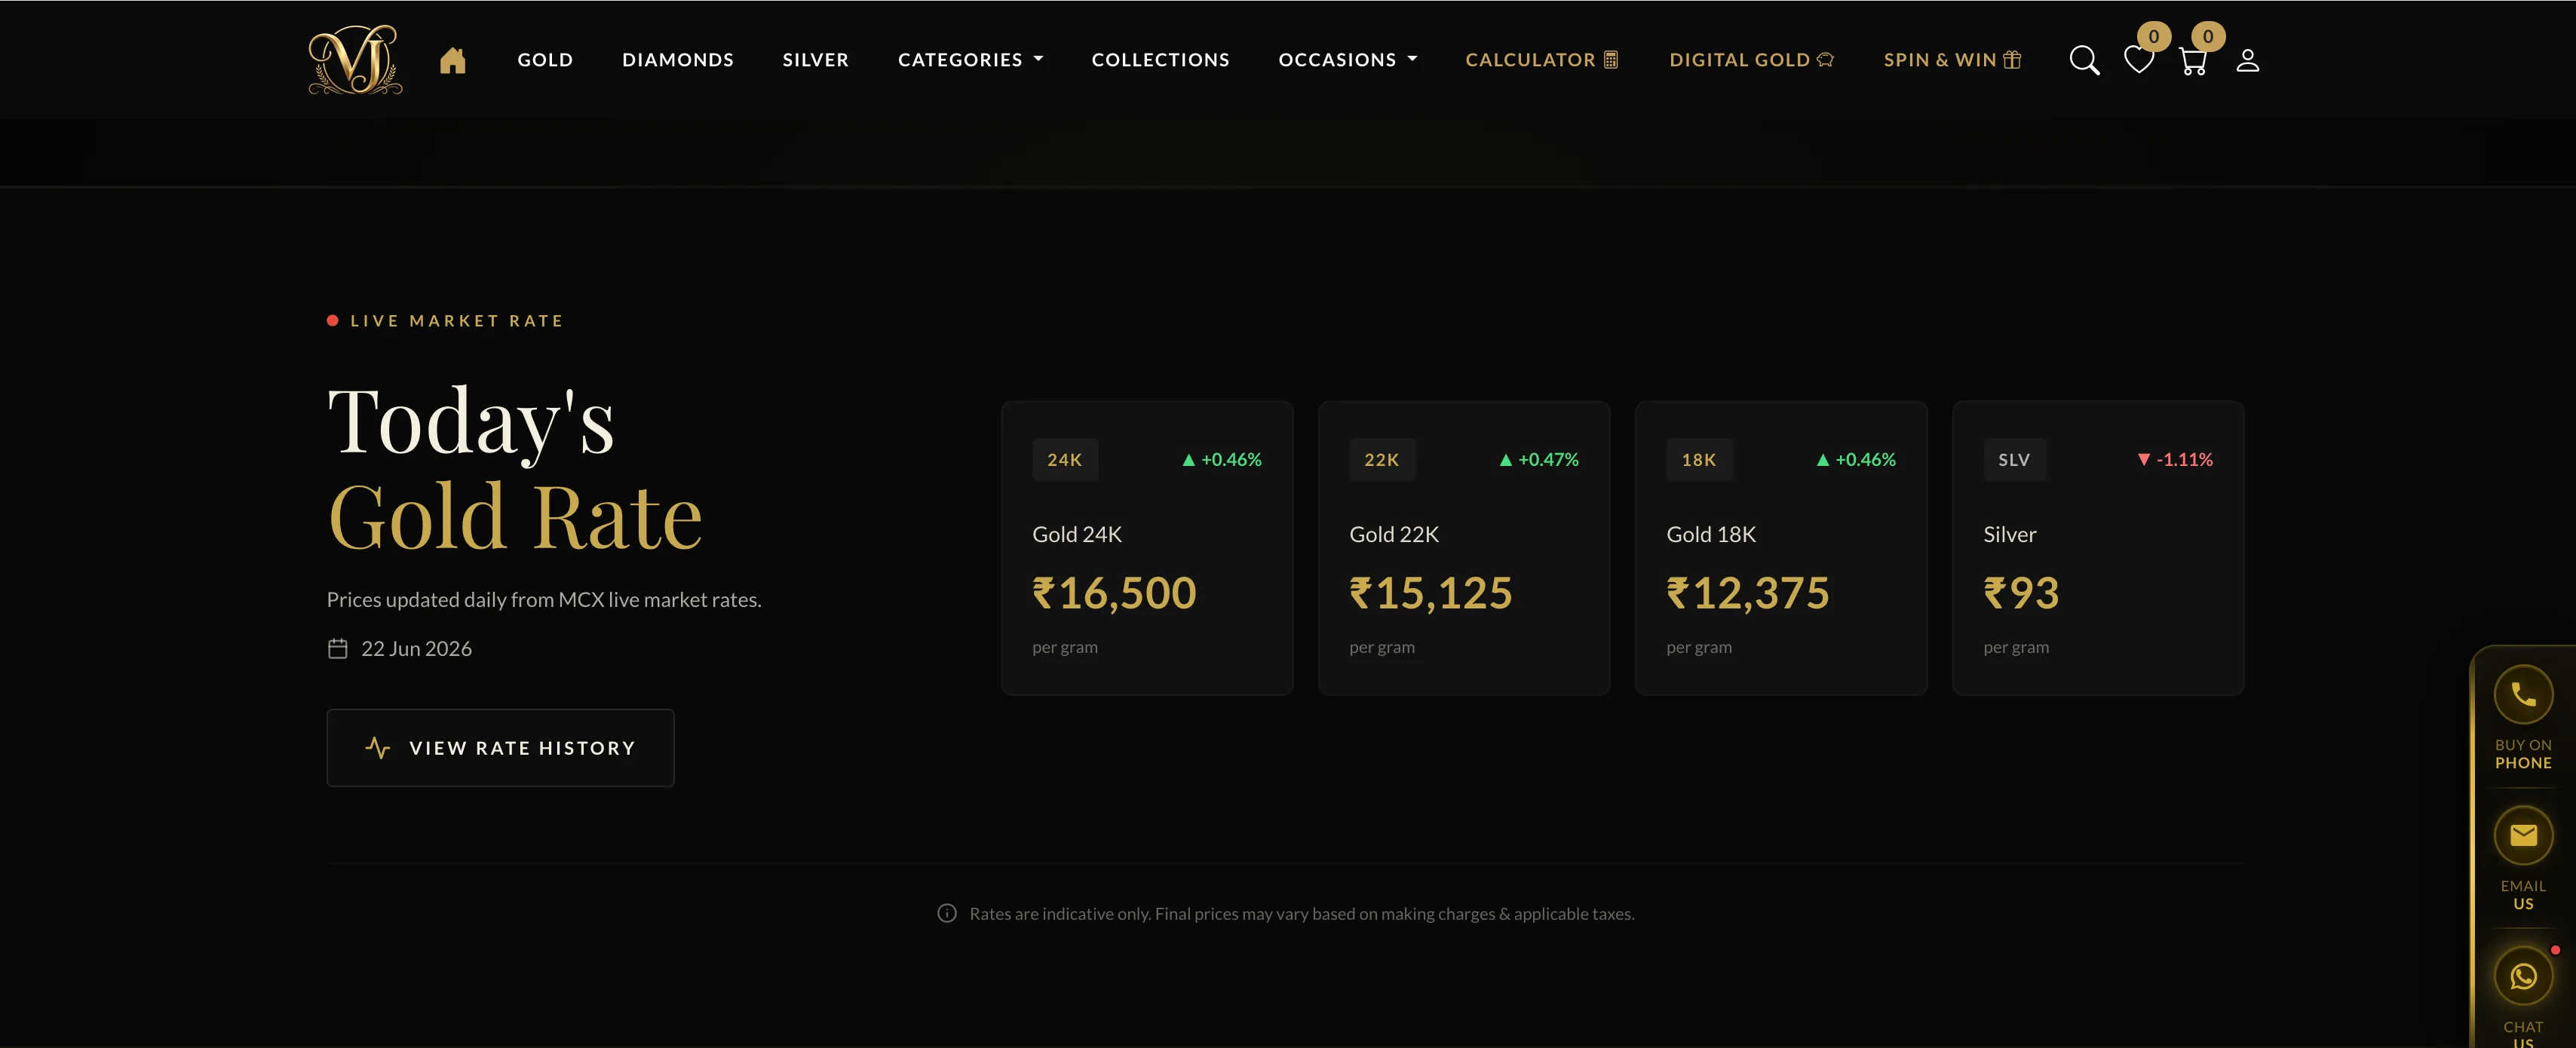This screenshot has height=1048, width=2576.
Task: Open the user account icon
Action: [x=2247, y=60]
